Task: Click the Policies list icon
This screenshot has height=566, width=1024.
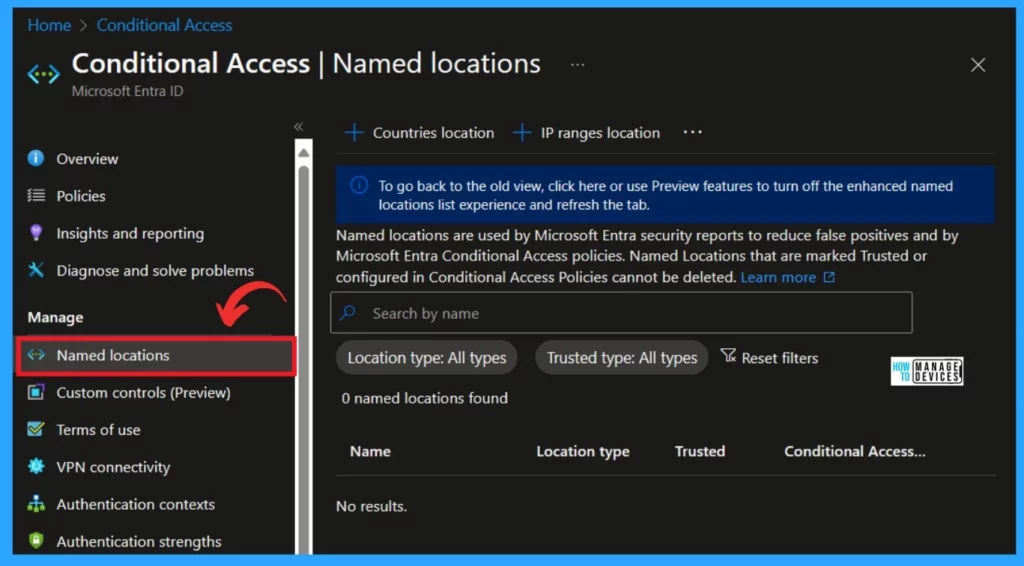Action: click(36, 195)
